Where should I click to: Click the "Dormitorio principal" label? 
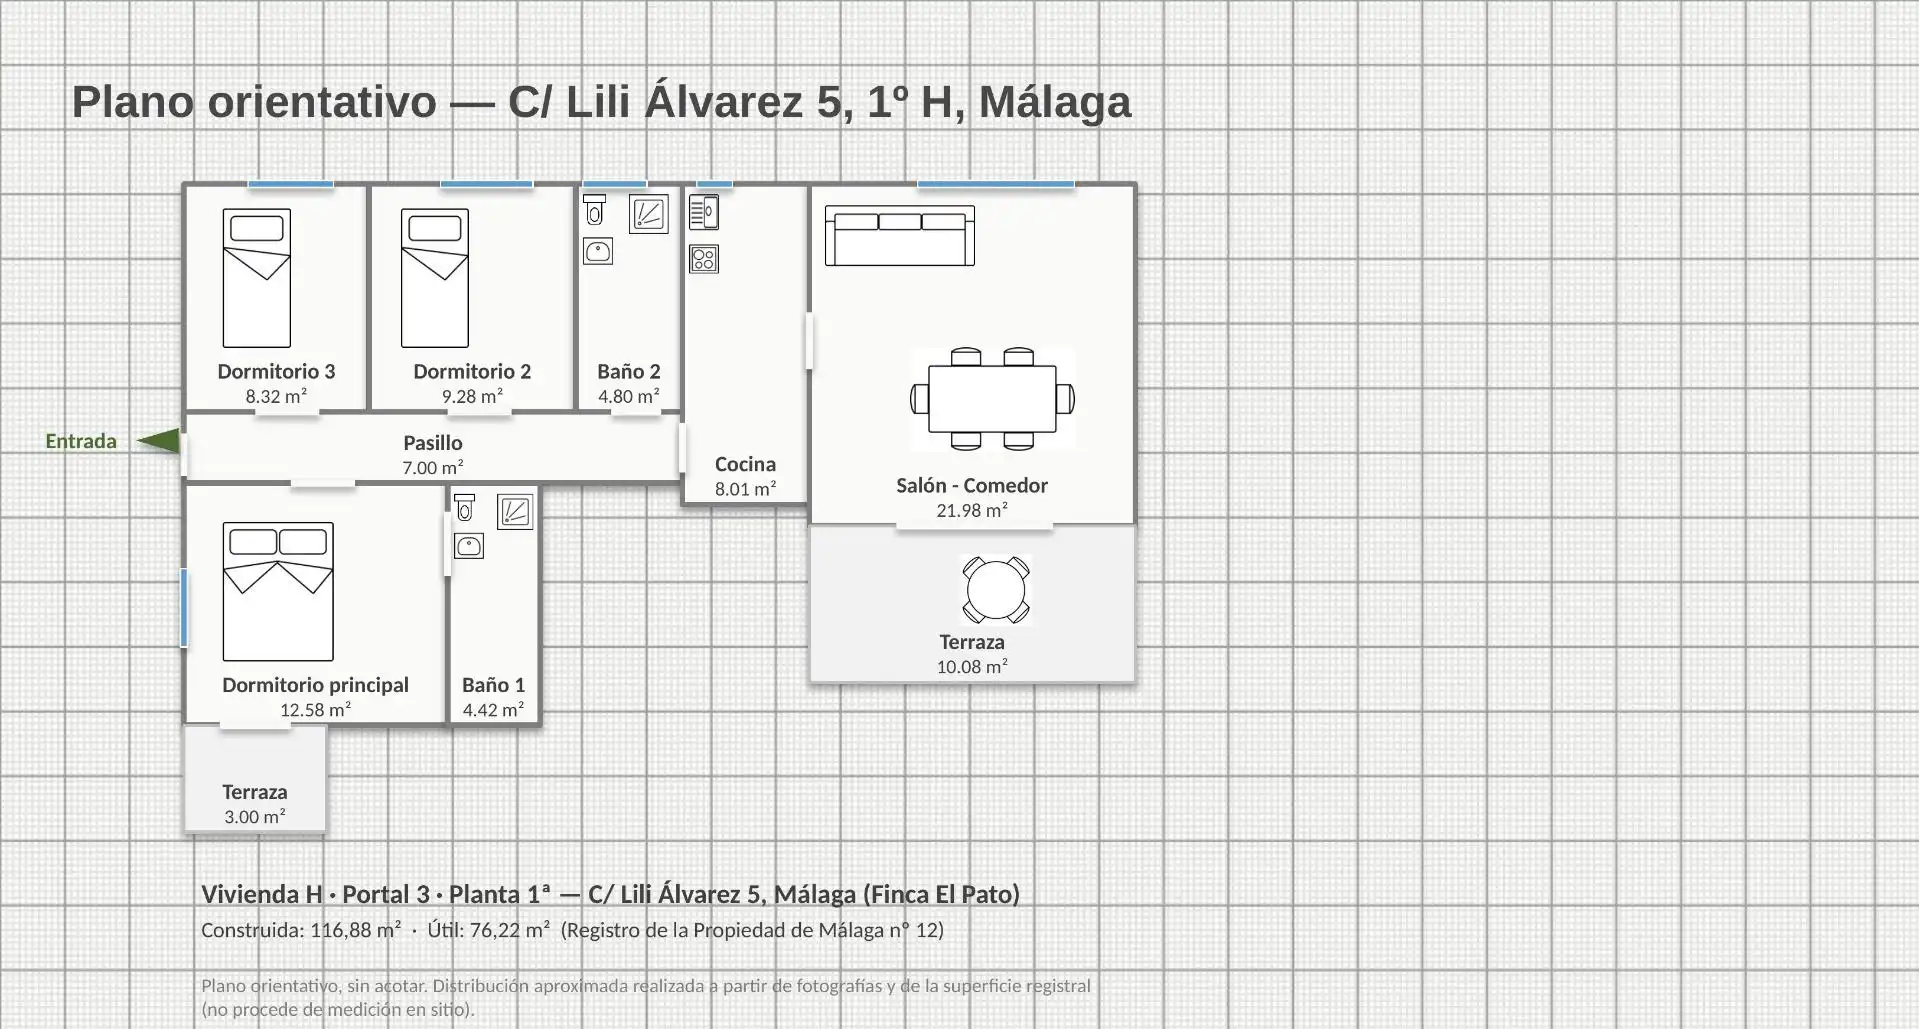(316, 685)
